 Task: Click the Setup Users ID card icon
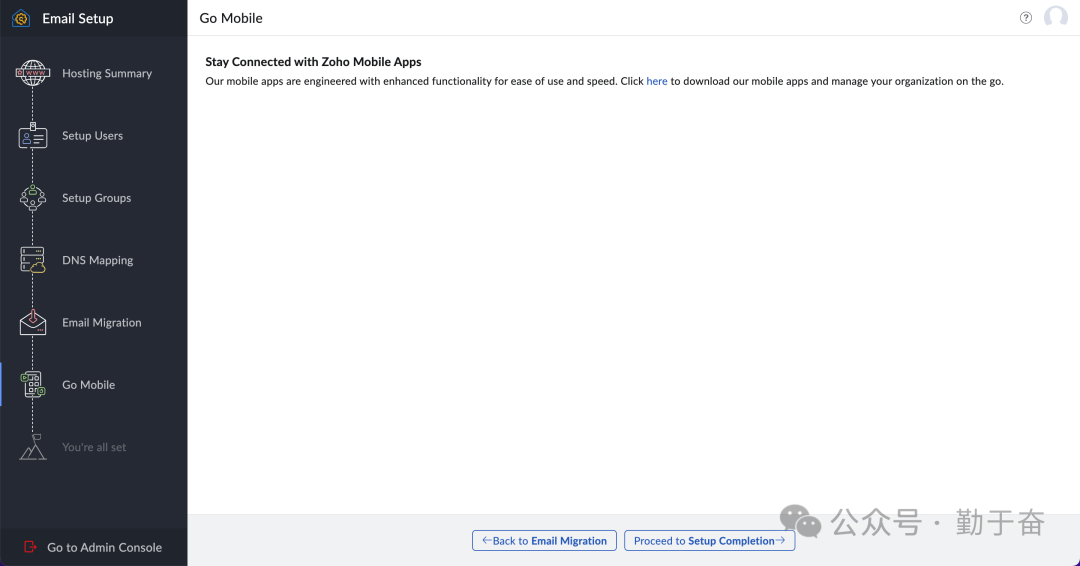(x=33, y=136)
